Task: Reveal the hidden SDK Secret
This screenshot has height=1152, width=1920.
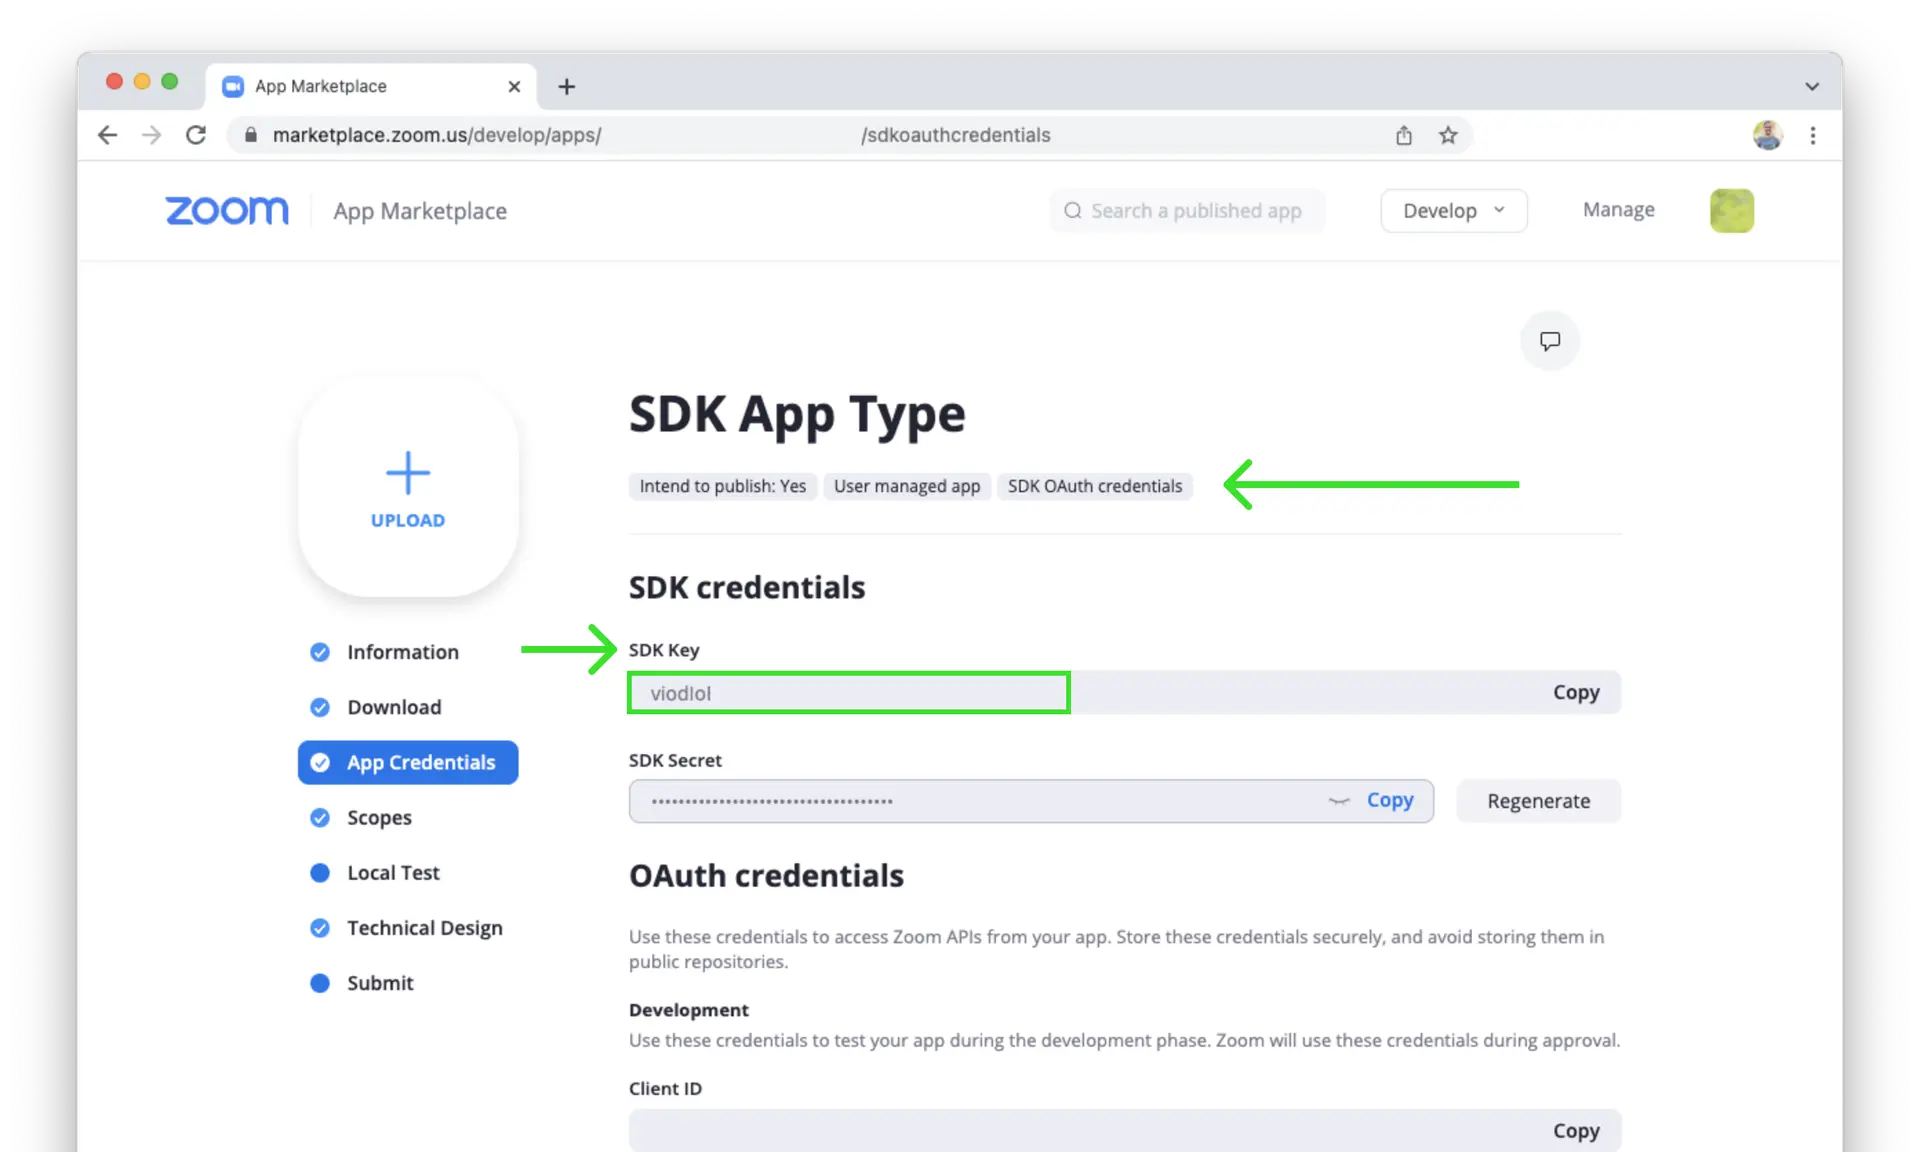Action: (x=1339, y=801)
